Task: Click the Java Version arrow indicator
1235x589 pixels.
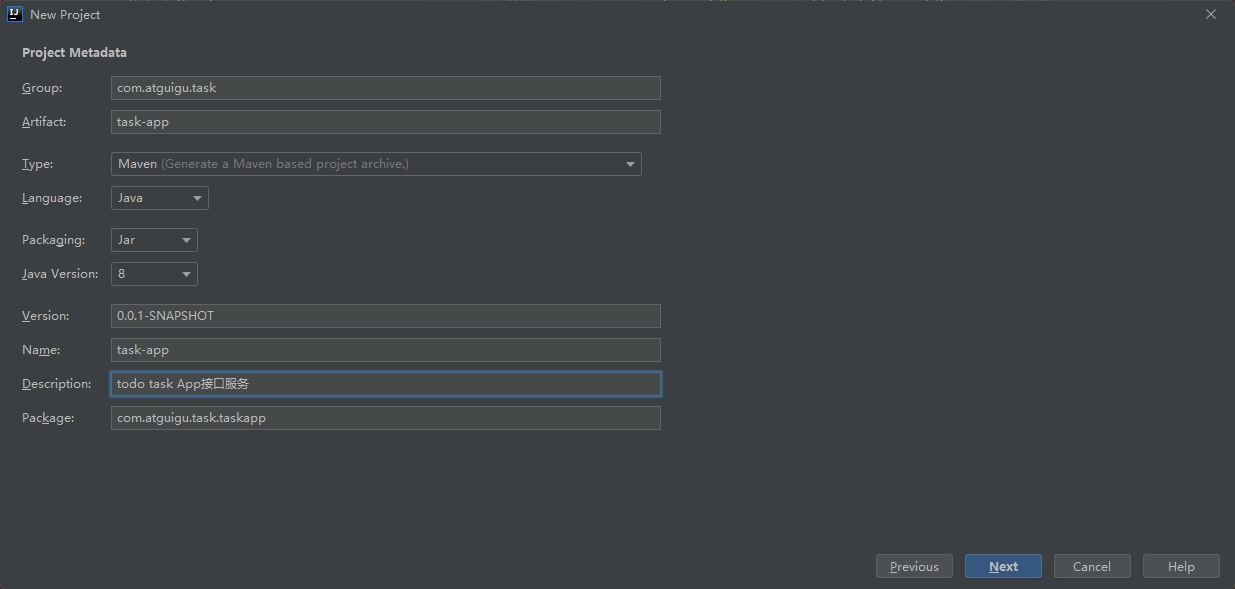Action: (x=186, y=274)
